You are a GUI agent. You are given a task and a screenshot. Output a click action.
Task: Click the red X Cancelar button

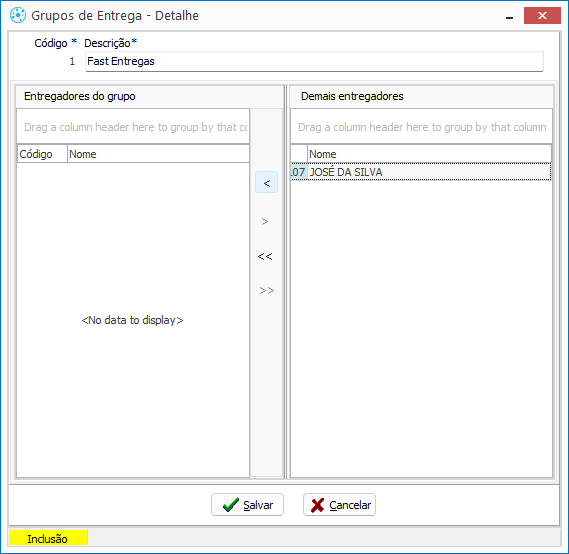tap(339, 505)
